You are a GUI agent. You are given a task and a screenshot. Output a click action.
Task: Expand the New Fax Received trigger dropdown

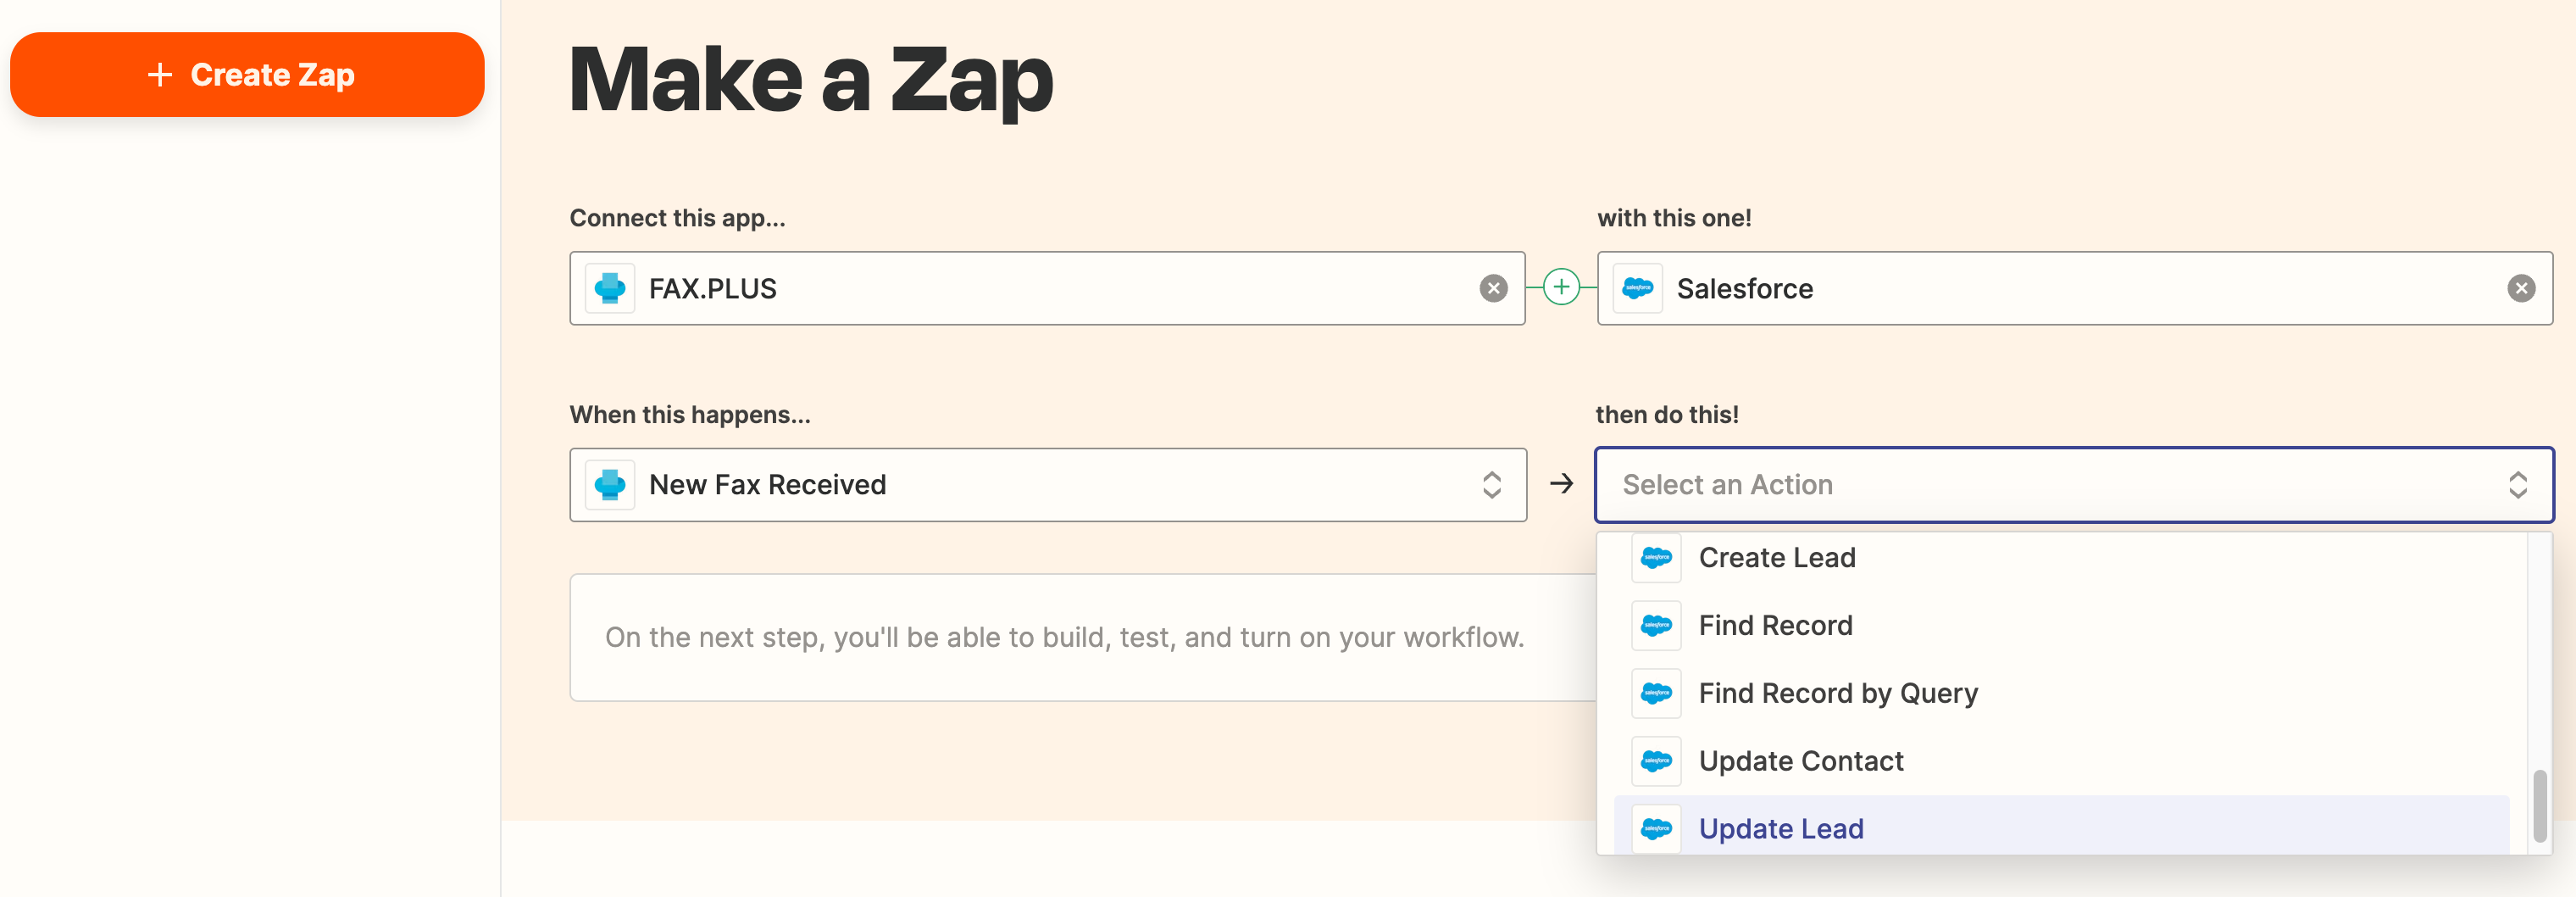1048,485
